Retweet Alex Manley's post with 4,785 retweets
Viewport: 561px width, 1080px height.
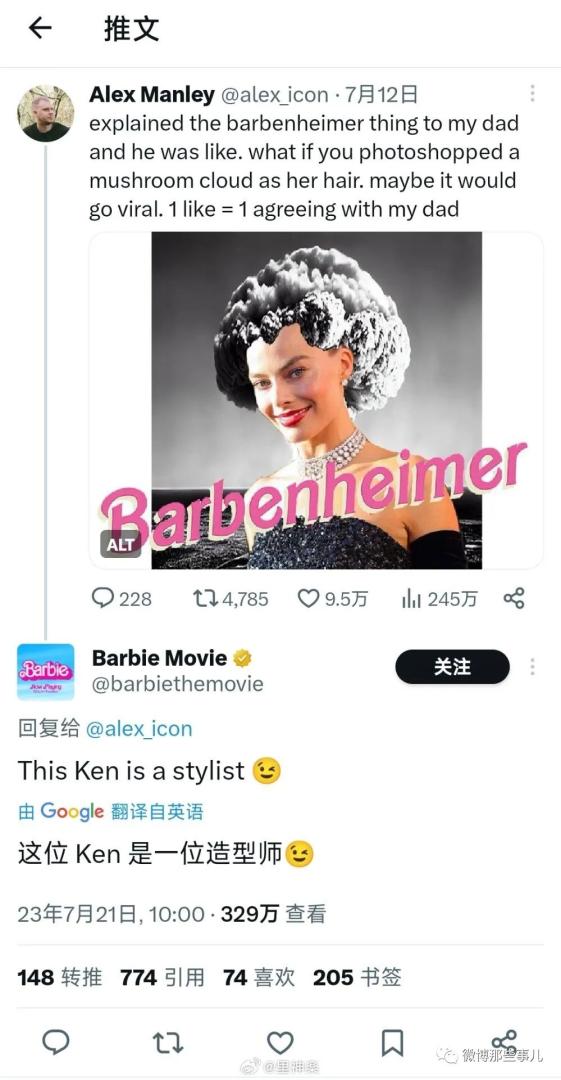click(204, 598)
